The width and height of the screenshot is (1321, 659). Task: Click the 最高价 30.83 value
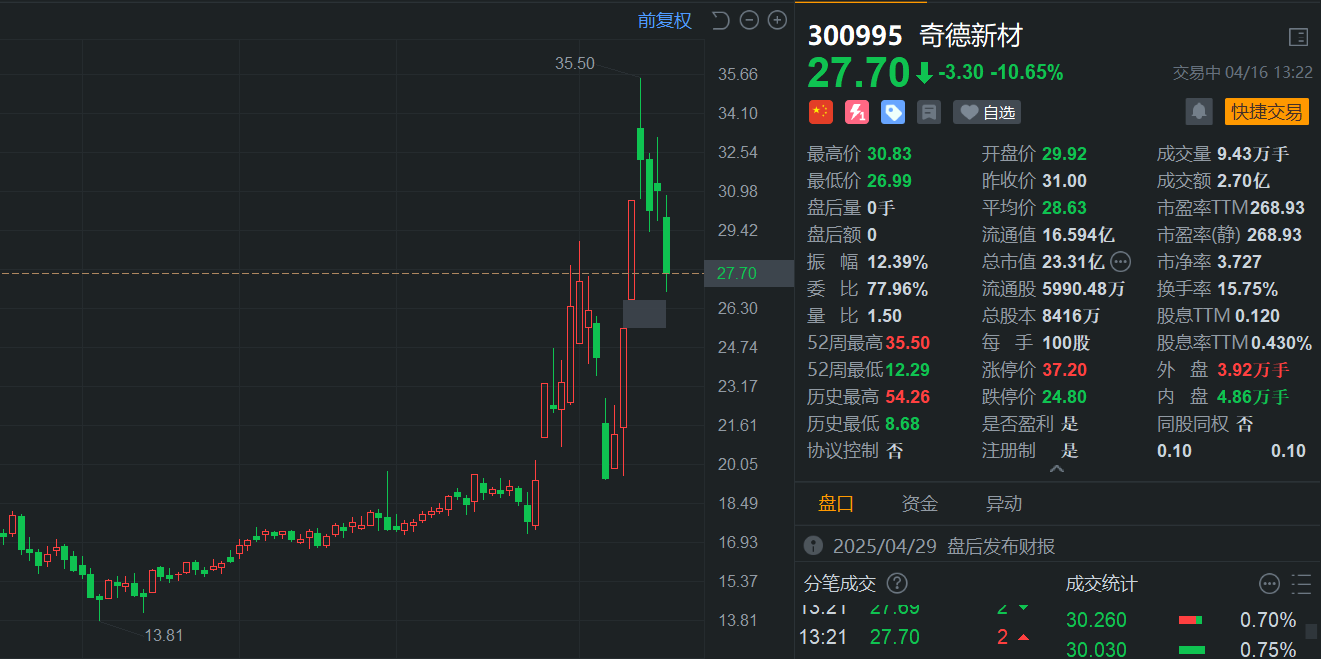pos(889,154)
